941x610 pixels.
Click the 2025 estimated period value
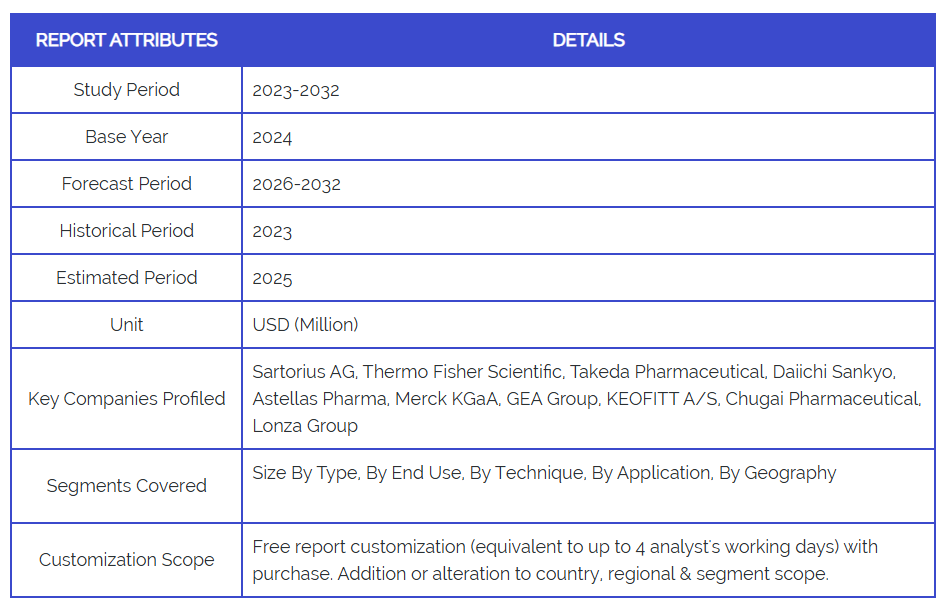coord(272,278)
